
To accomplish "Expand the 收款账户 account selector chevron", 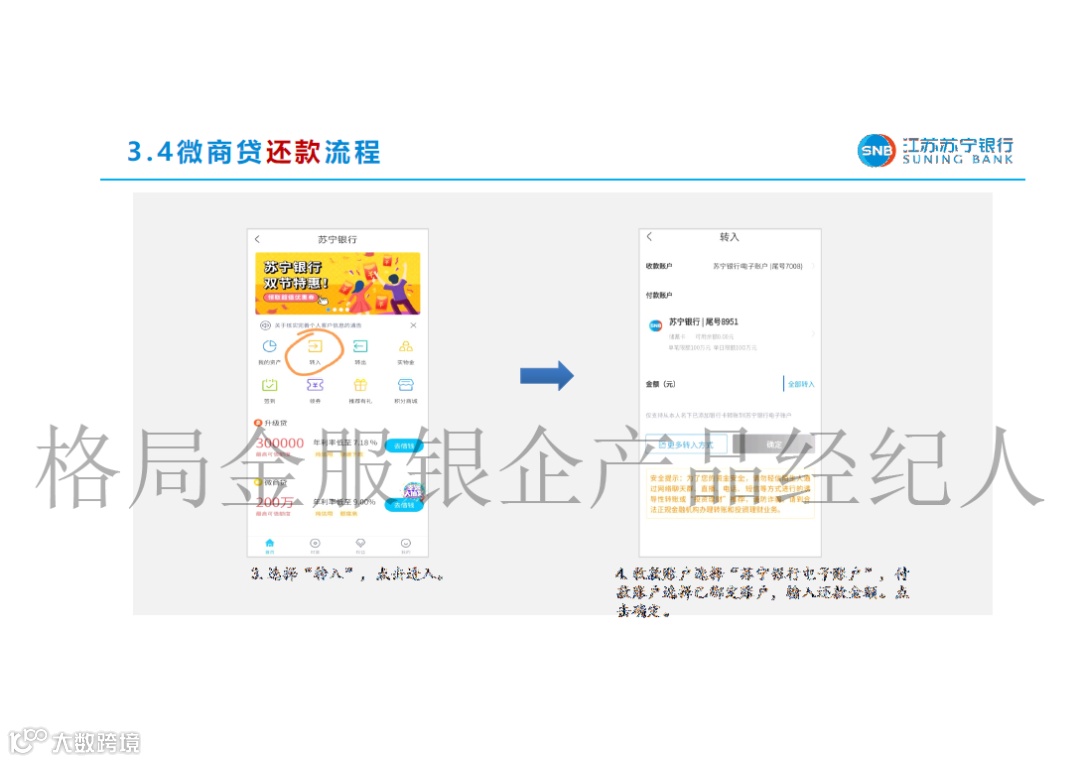I will (813, 266).
